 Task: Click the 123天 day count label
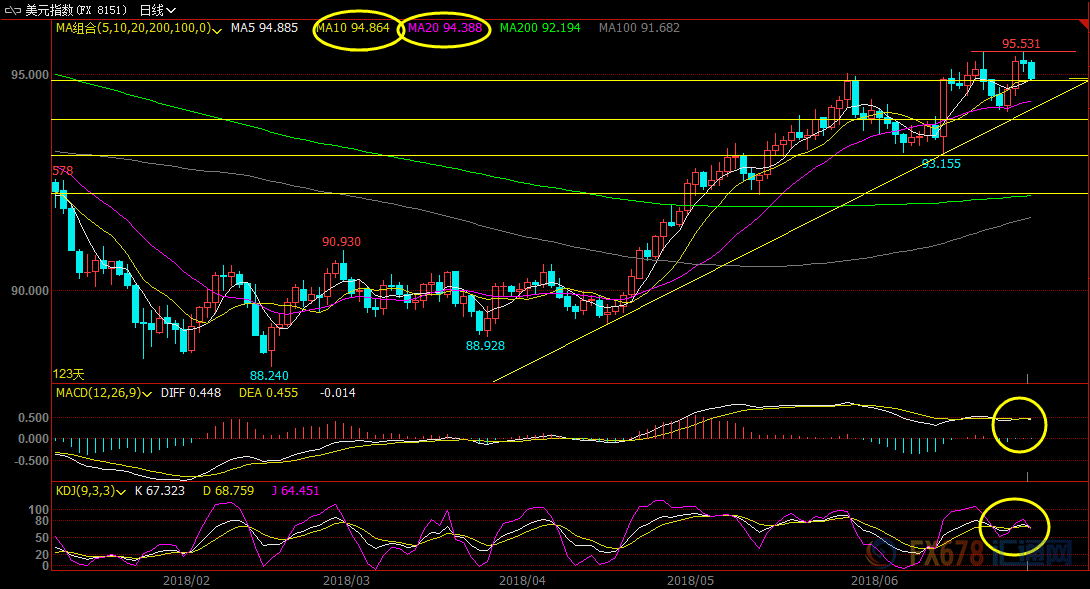coord(69,374)
